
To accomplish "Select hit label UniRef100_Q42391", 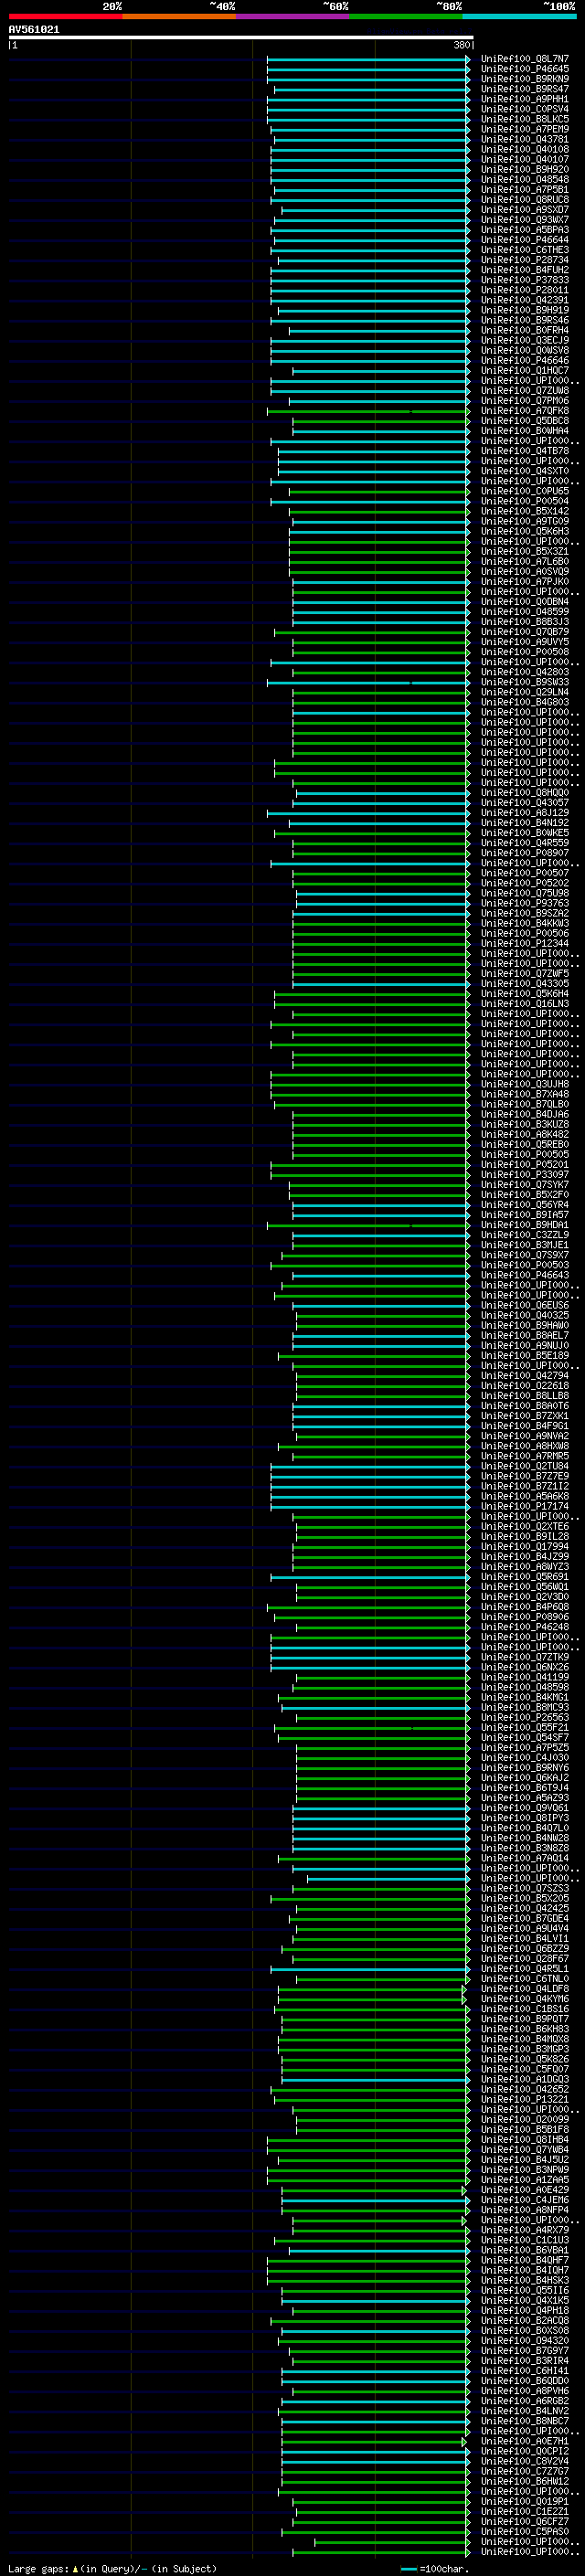I will (x=525, y=300).
